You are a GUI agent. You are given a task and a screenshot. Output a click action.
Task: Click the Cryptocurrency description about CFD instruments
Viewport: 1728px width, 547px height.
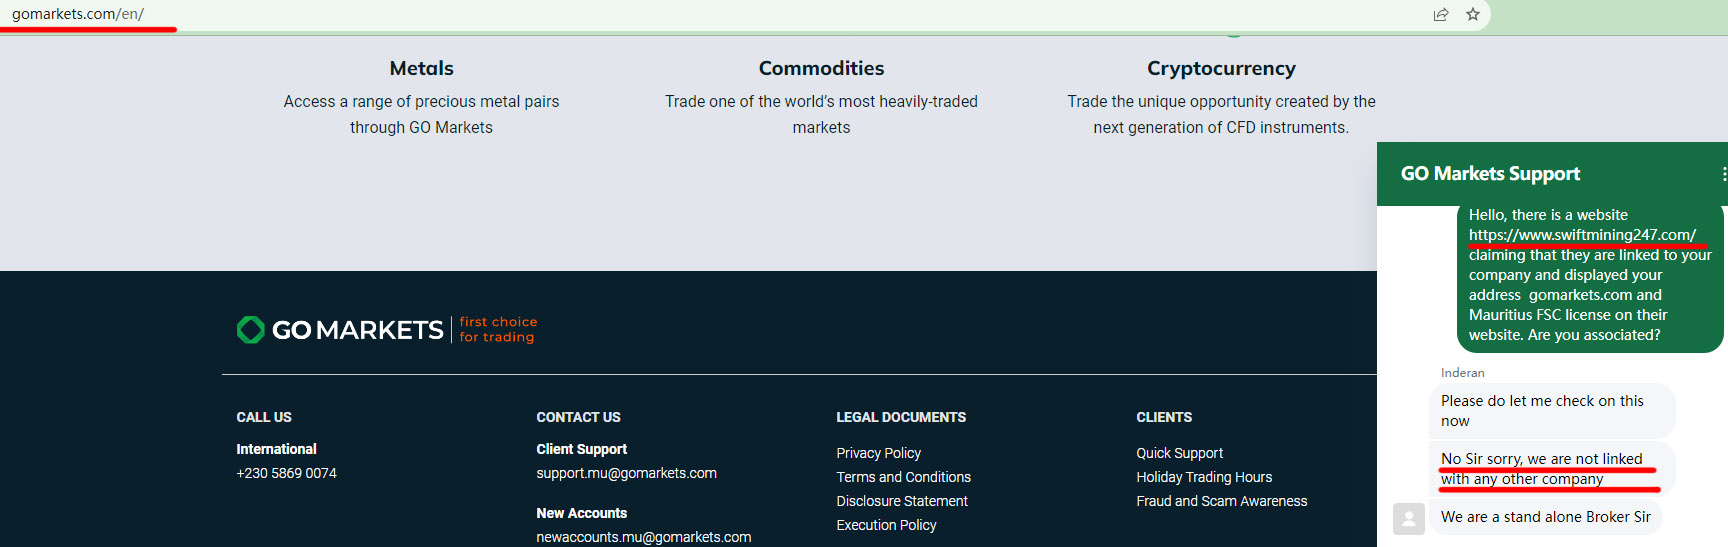1221,114
